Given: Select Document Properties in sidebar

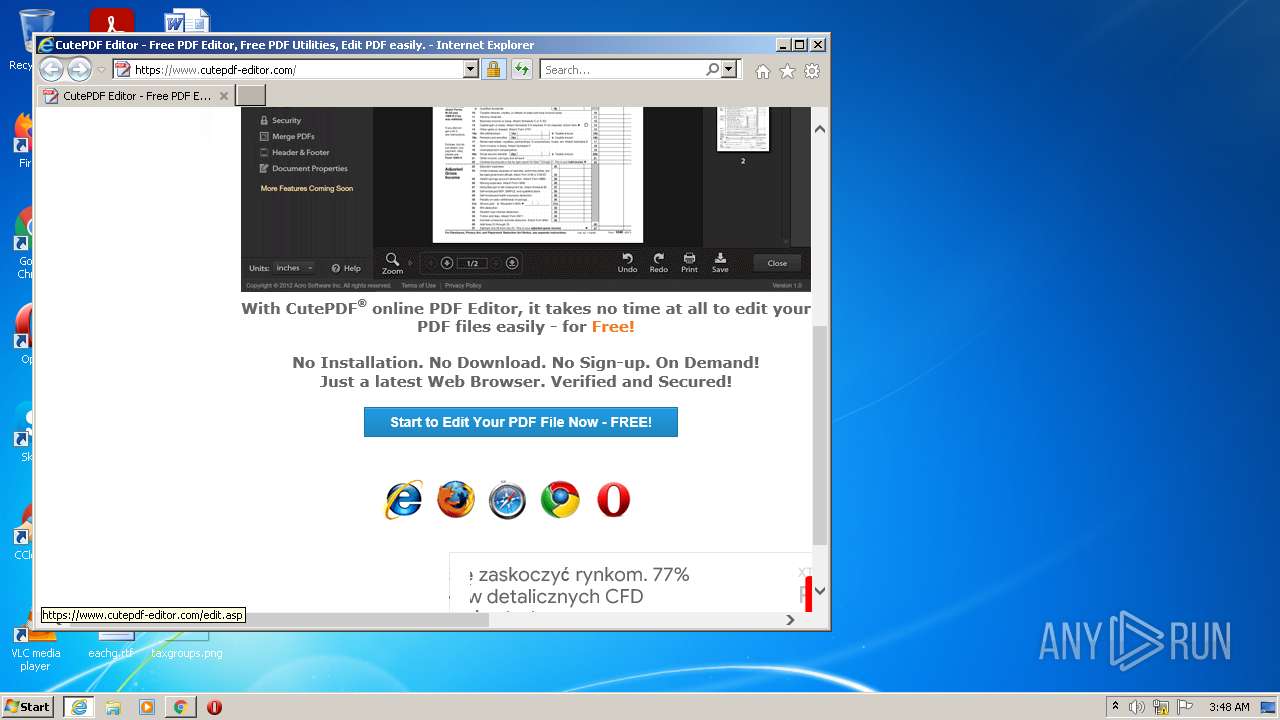Looking at the screenshot, I should (x=303, y=168).
